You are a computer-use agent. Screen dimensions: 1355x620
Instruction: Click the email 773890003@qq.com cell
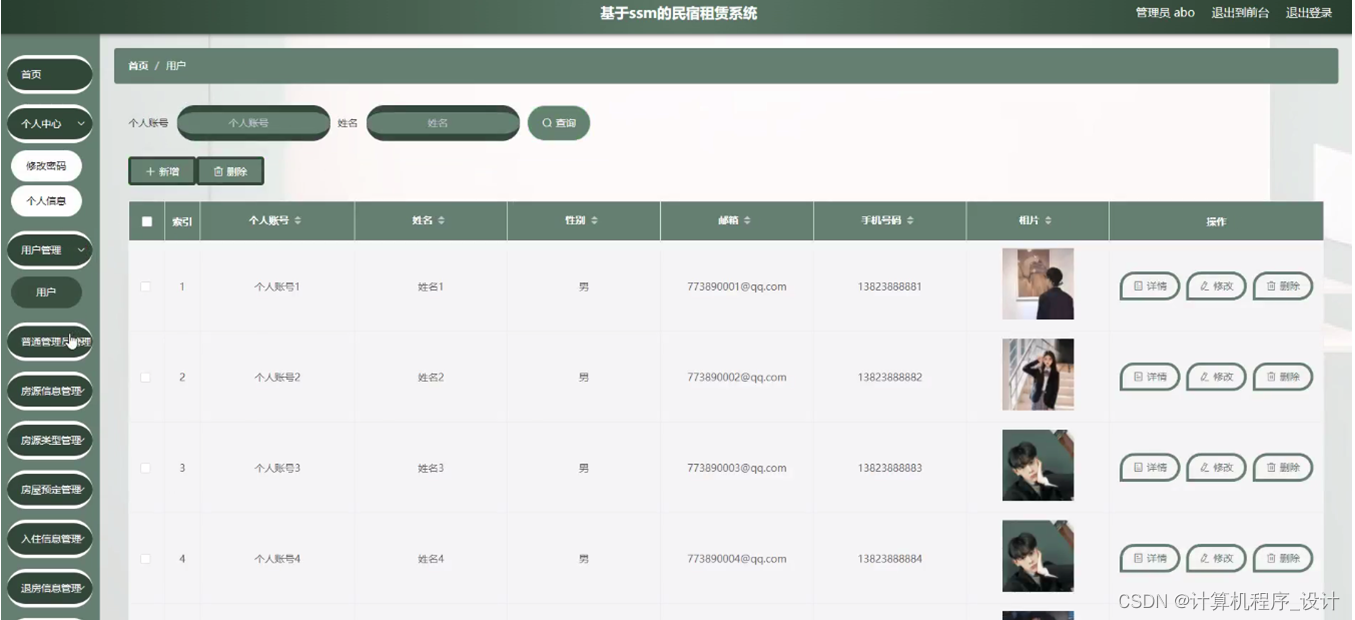click(737, 468)
